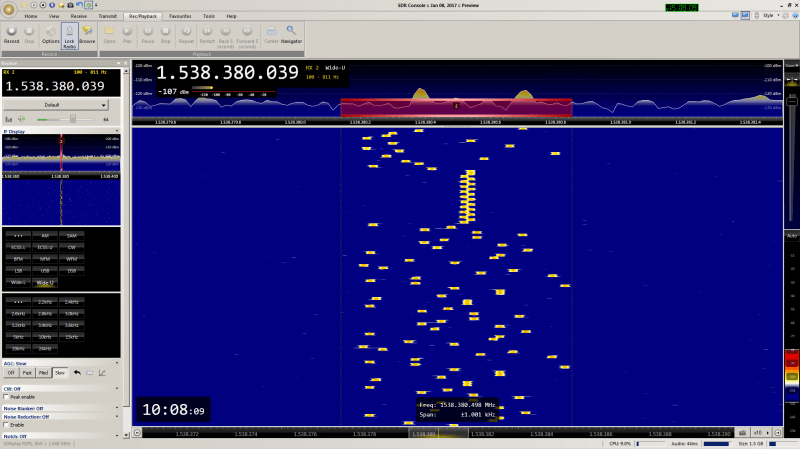Screen dimensions: 800x449
Task: Open the Tools ribbon tab
Action: (209, 16)
